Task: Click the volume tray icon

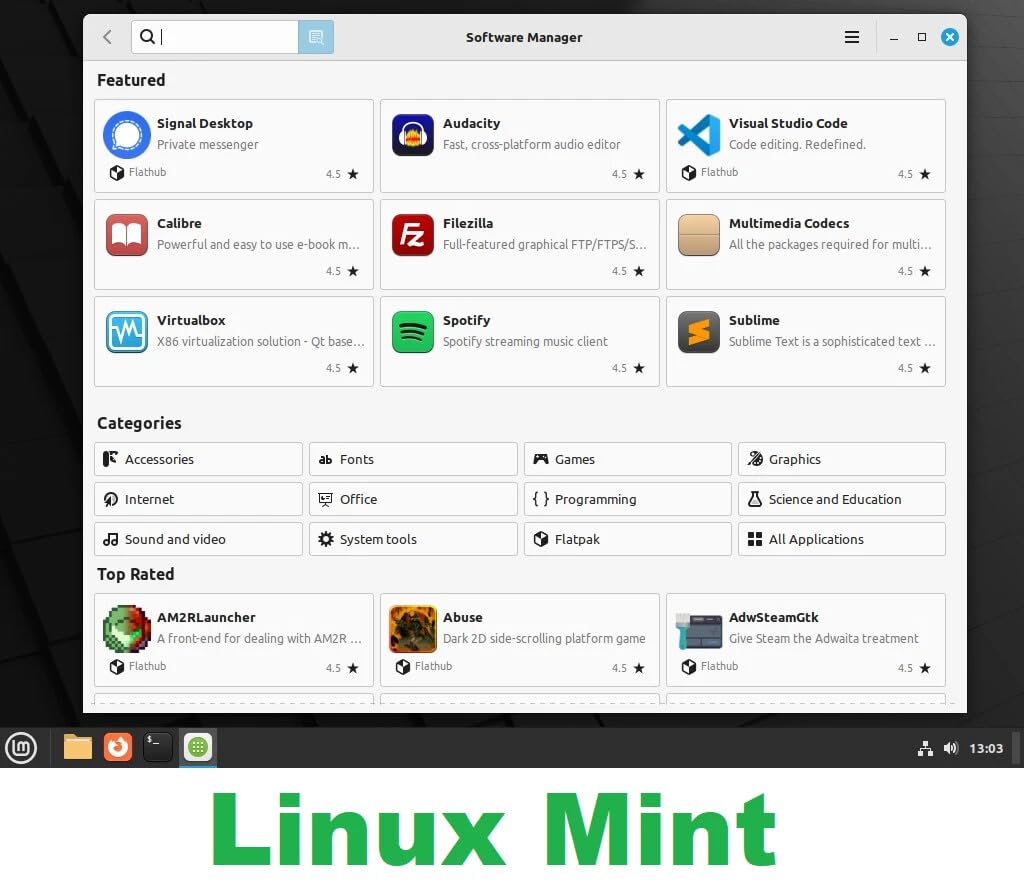Action: pos(951,748)
